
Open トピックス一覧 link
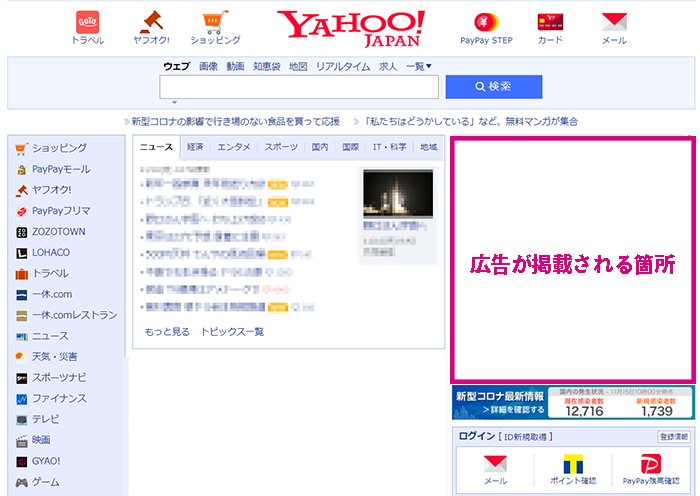(x=232, y=332)
